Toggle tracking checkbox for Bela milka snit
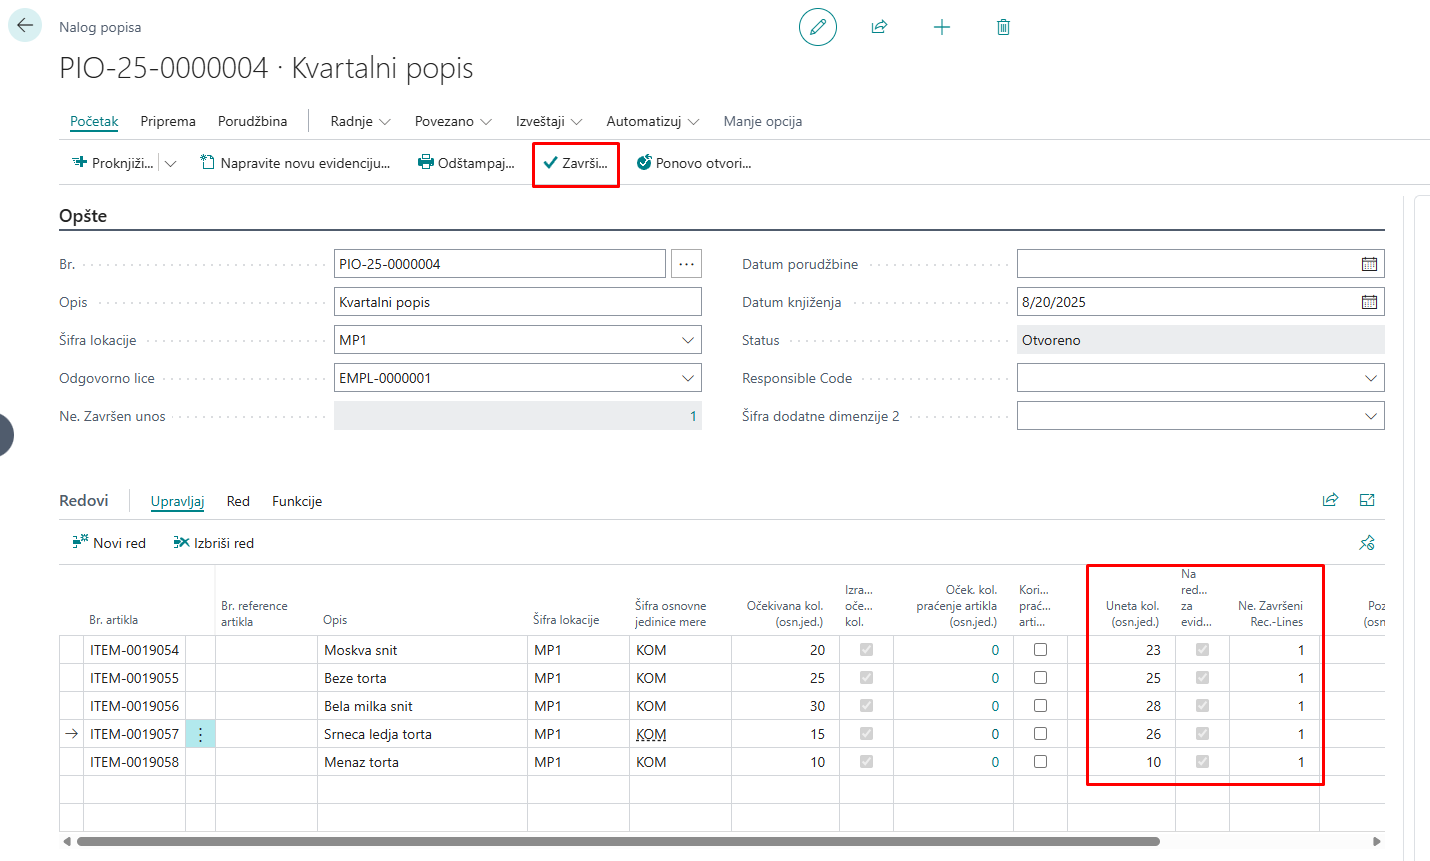 pos(1040,706)
